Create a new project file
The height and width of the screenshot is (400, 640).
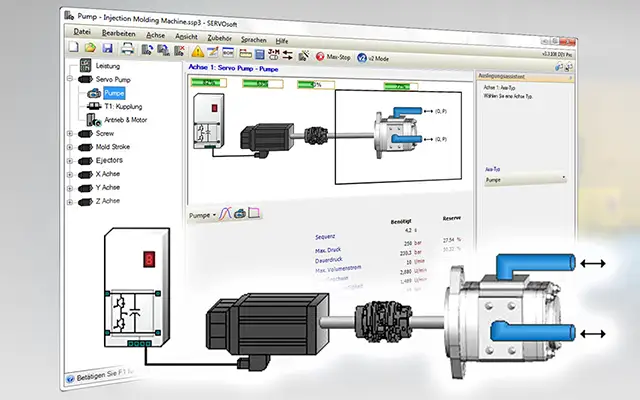pos(73,47)
